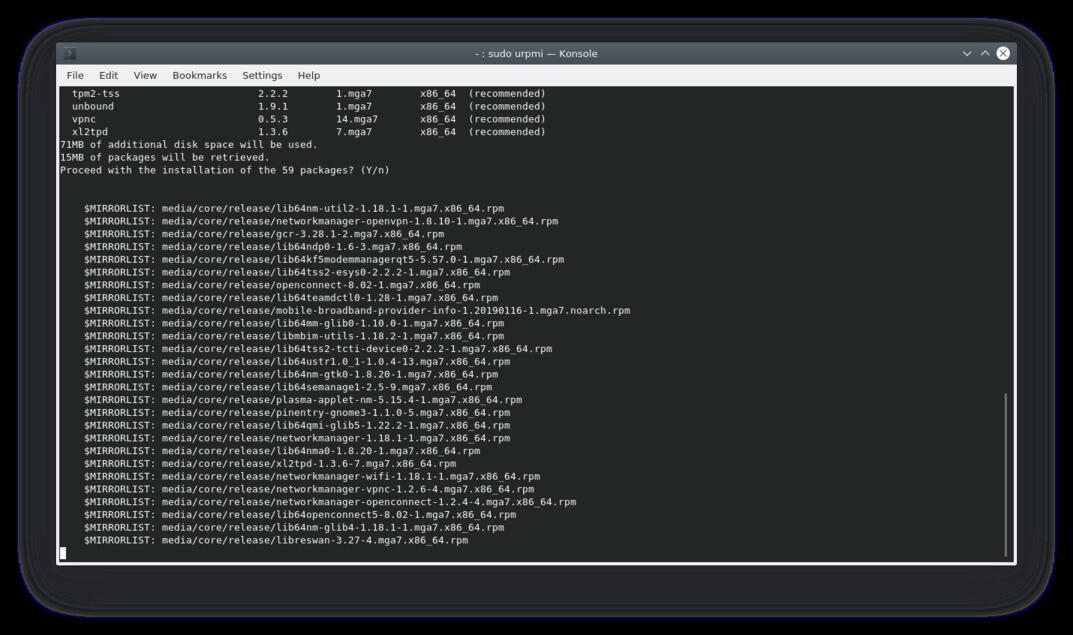
Task: Click the lib64qmi-glib5-1.22.2 rpm line
Action: click(297, 426)
